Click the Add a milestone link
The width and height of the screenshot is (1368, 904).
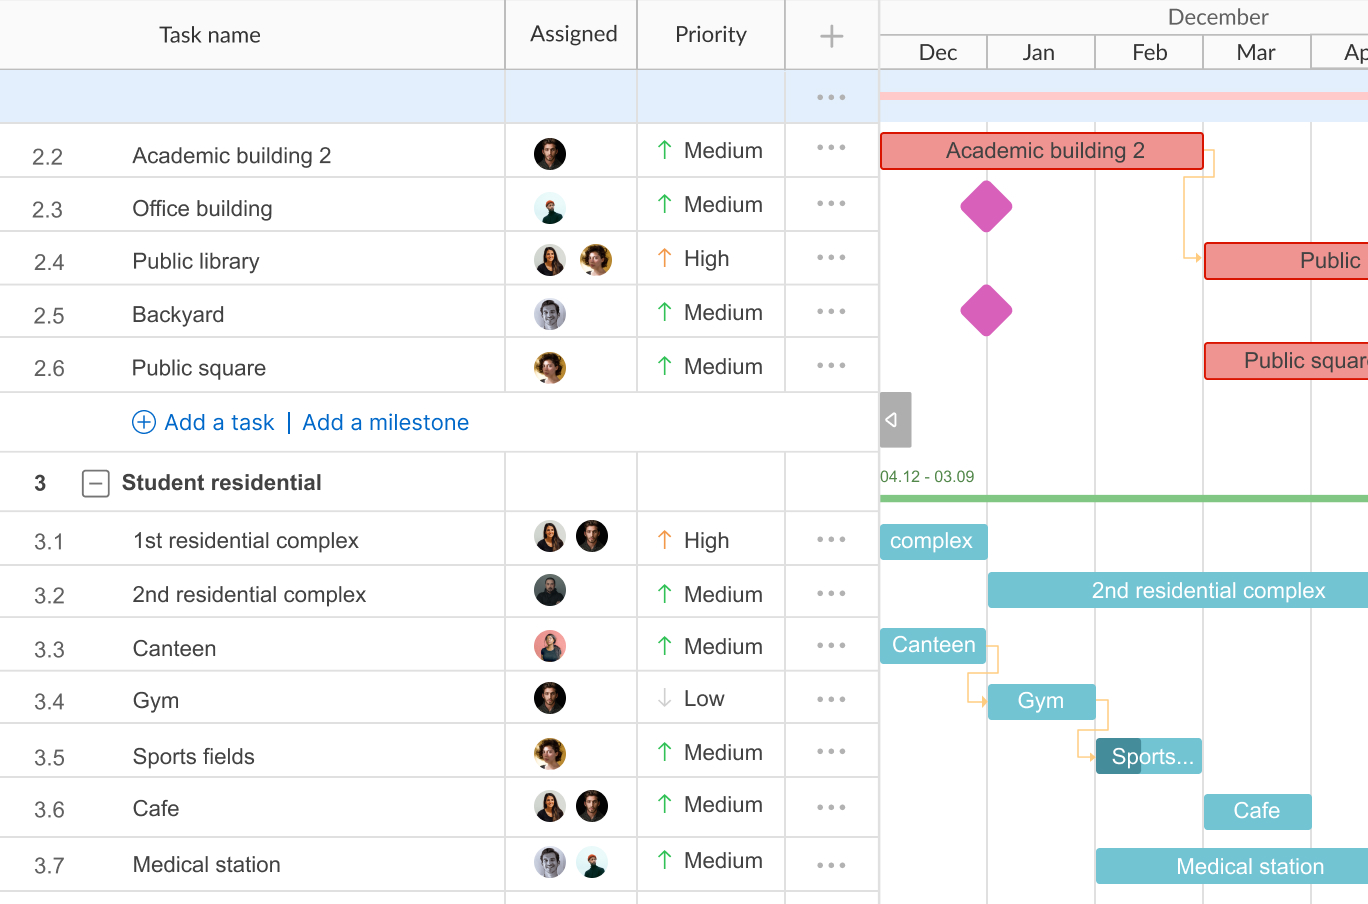(385, 423)
